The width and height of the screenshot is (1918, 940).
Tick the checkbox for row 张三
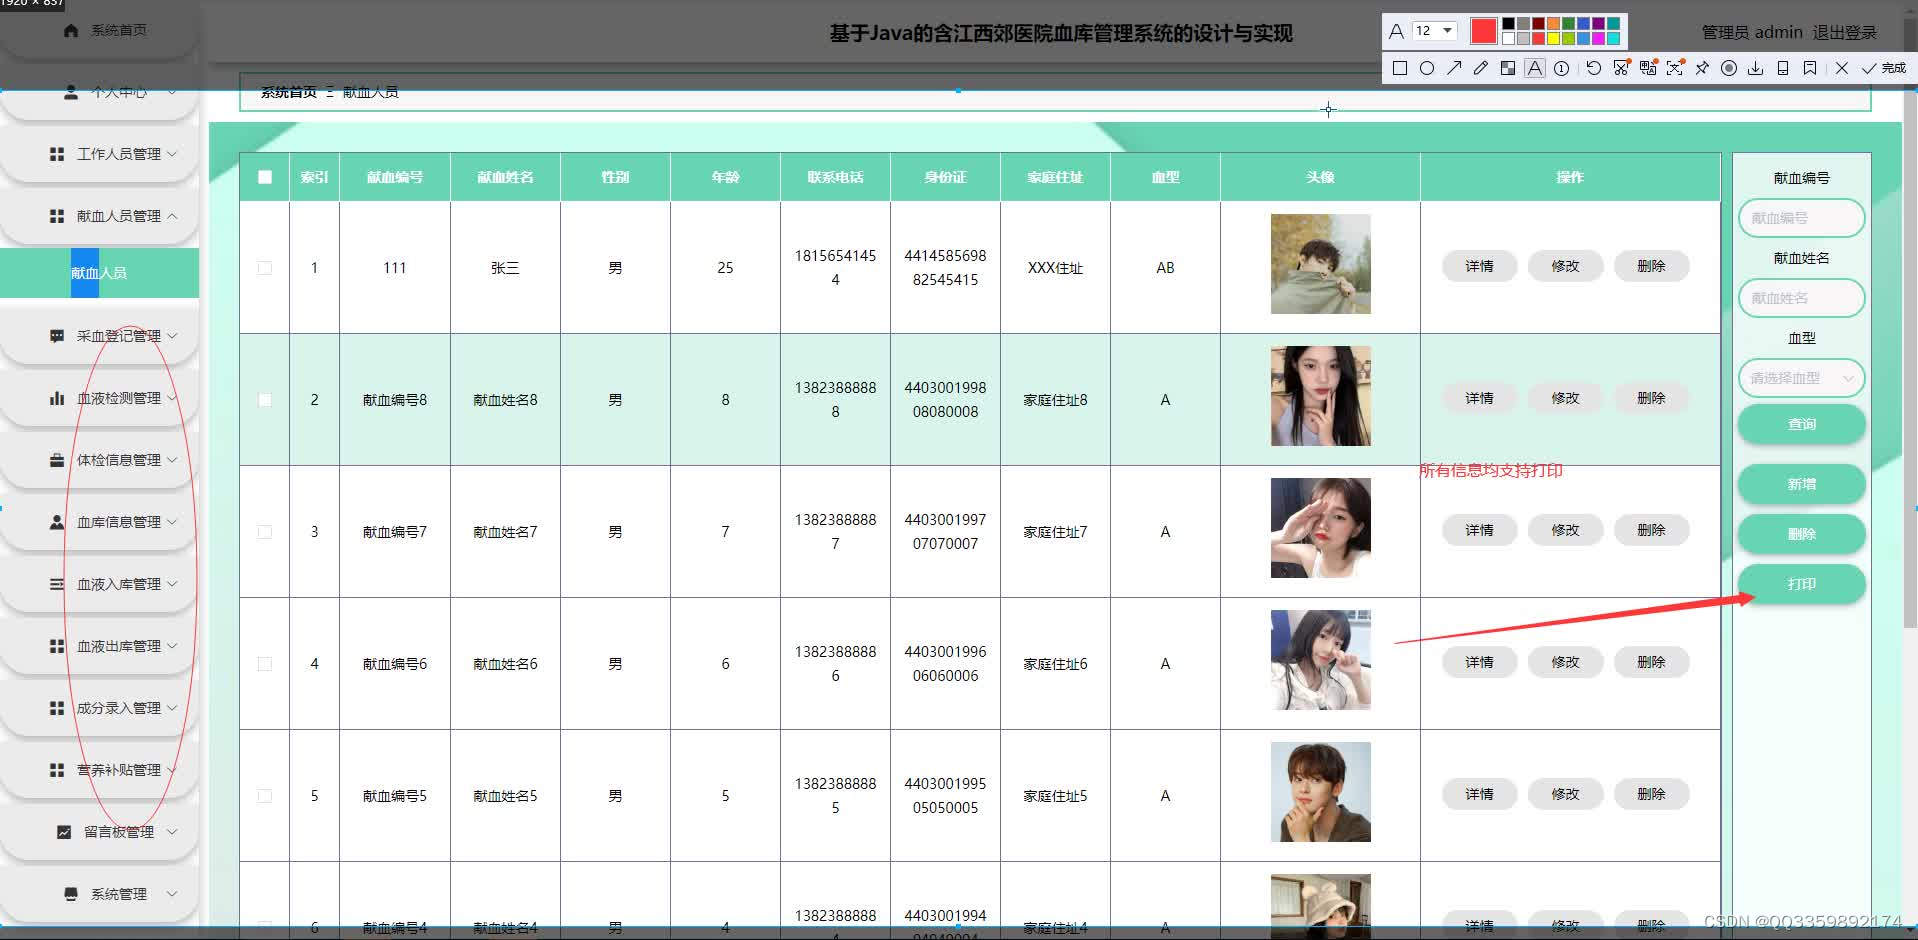265,268
